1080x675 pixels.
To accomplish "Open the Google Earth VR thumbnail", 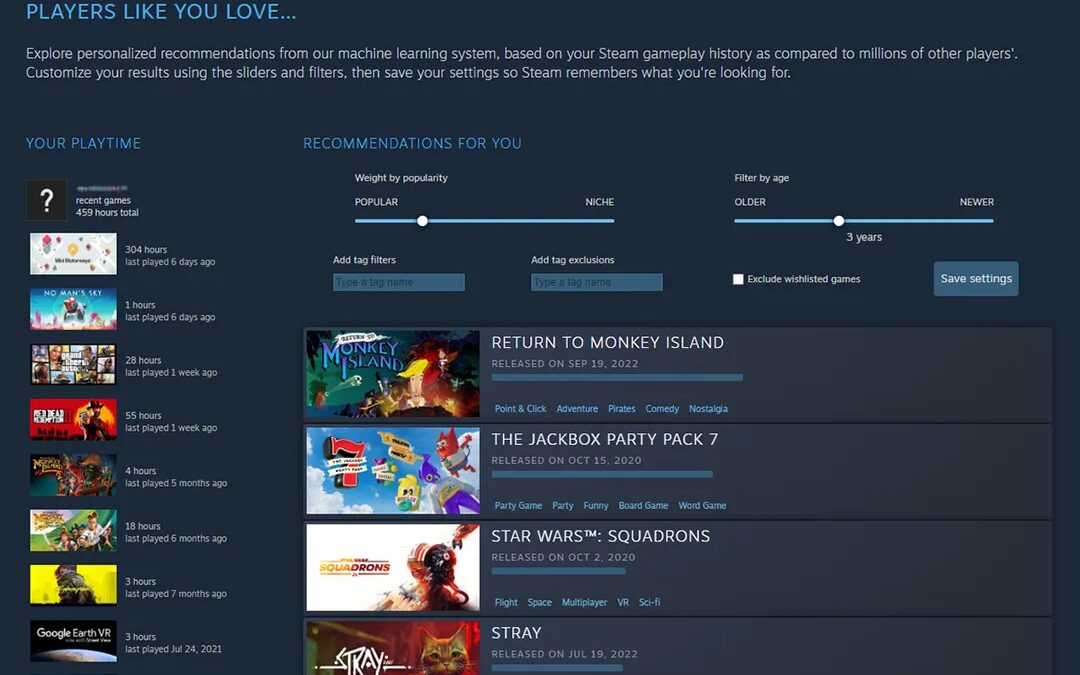I will click(x=73, y=641).
